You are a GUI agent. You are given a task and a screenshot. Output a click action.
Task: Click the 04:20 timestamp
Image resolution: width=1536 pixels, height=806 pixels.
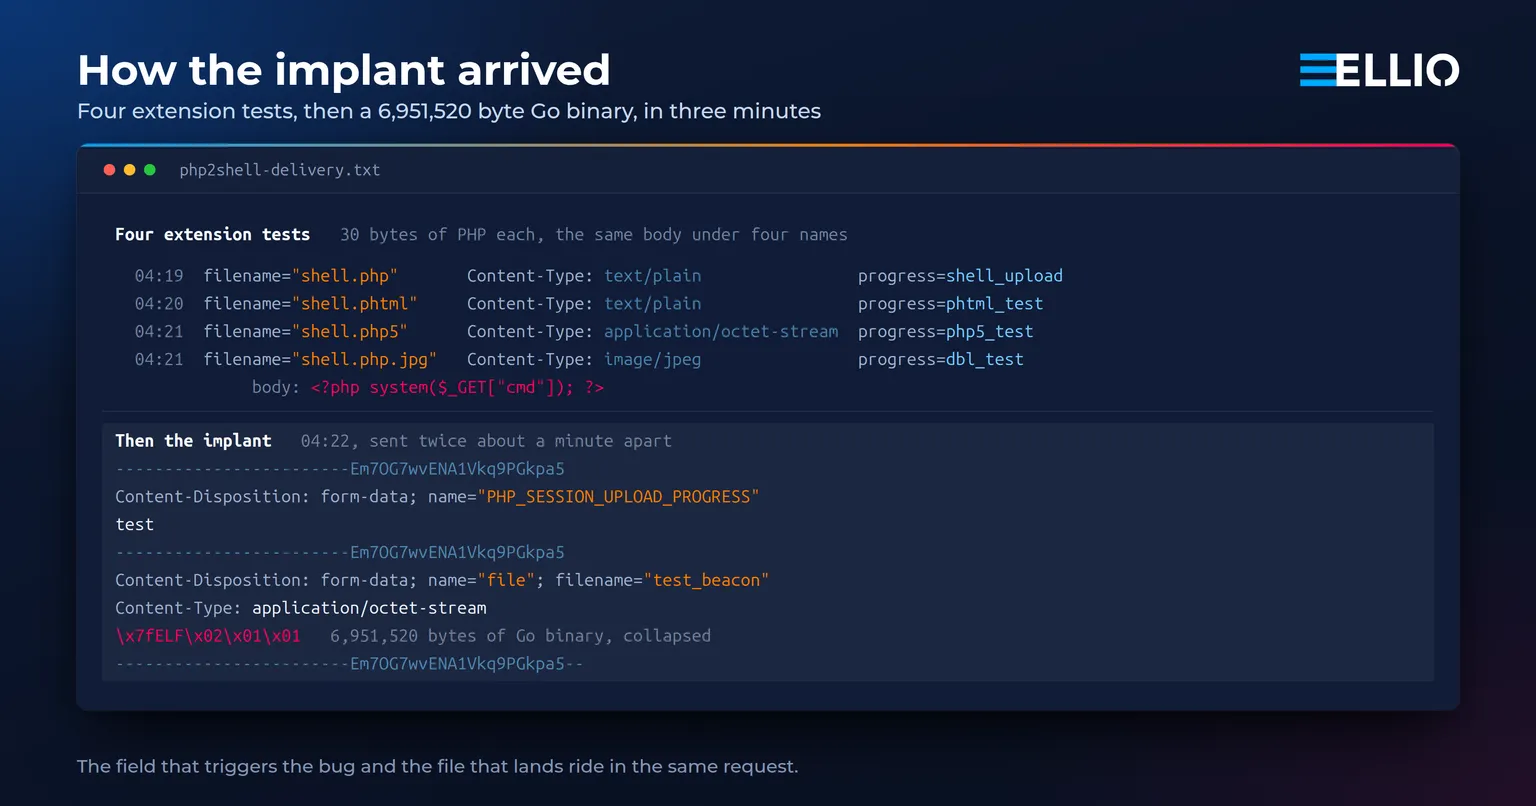159,304
